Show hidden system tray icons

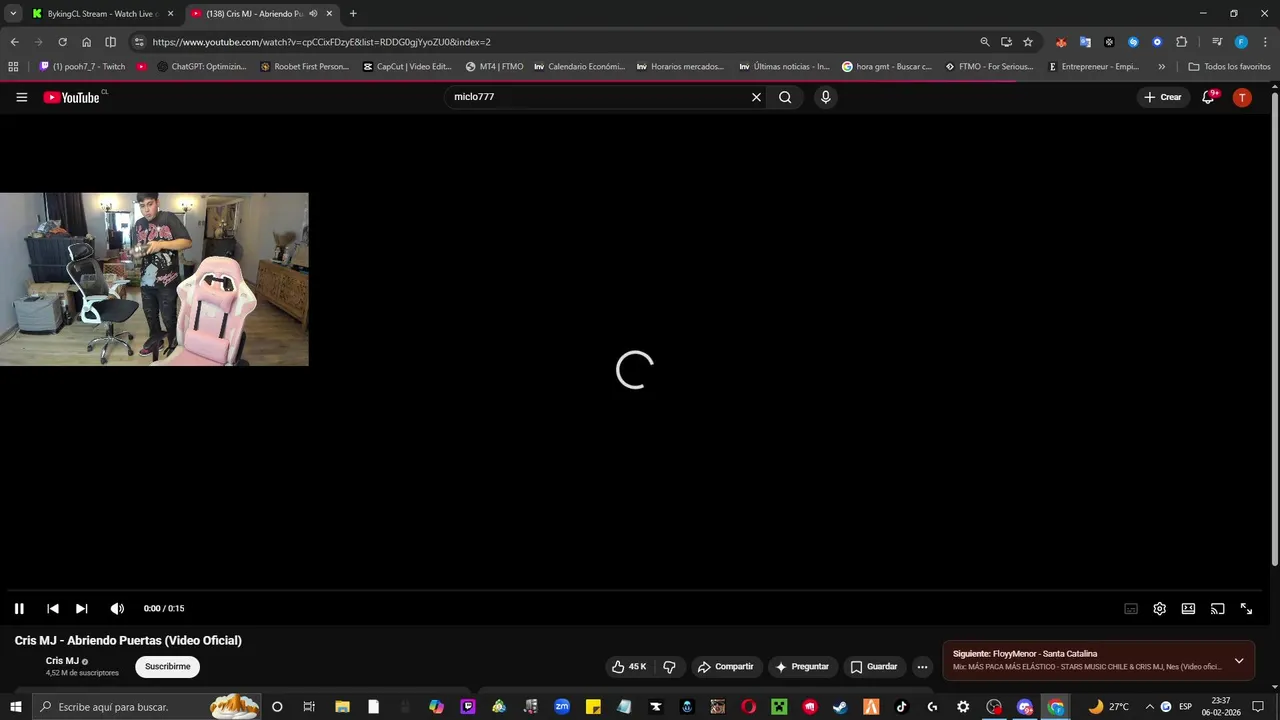(1149, 707)
